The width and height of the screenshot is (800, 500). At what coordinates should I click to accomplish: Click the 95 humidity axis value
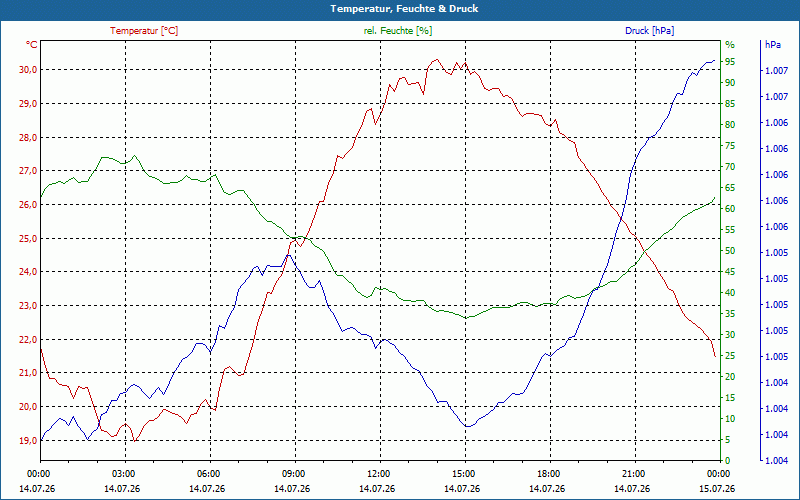(730, 61)
